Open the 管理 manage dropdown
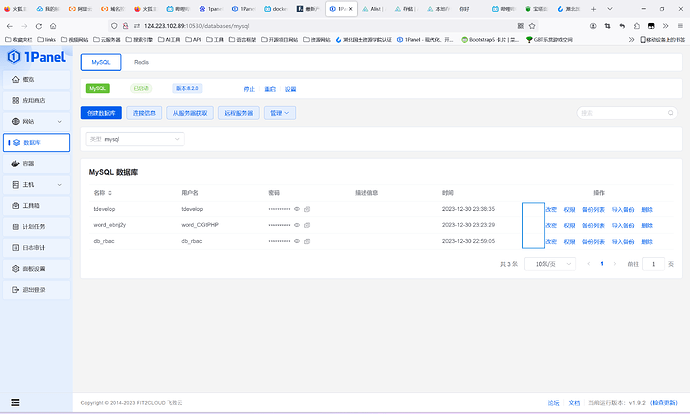Image resolution: width=690 pixels, height=414 pixels. point(280,113)
